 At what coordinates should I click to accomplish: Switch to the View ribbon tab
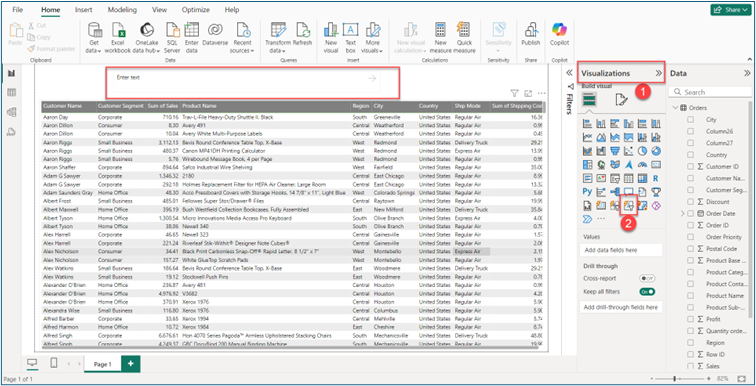click(x=160, y=10)
